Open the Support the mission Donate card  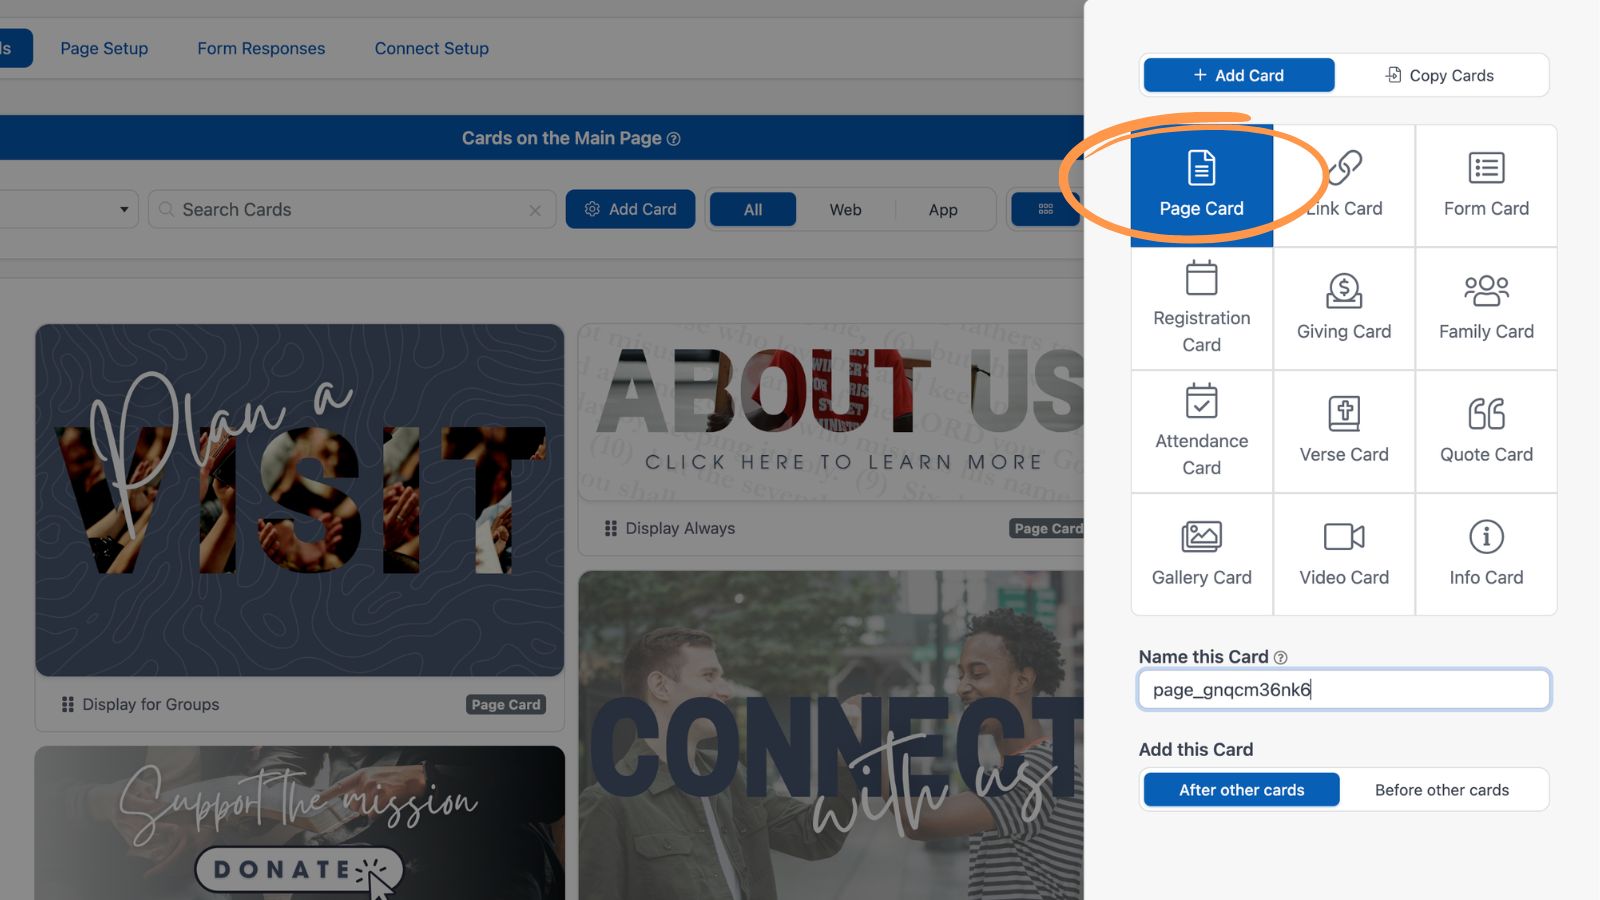[x=300, y=823]
